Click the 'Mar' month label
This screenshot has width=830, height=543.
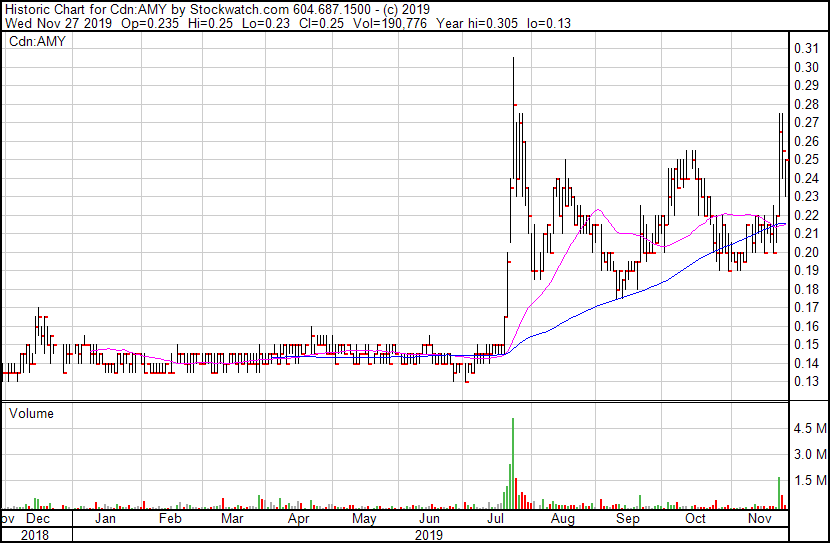(232, 518)
